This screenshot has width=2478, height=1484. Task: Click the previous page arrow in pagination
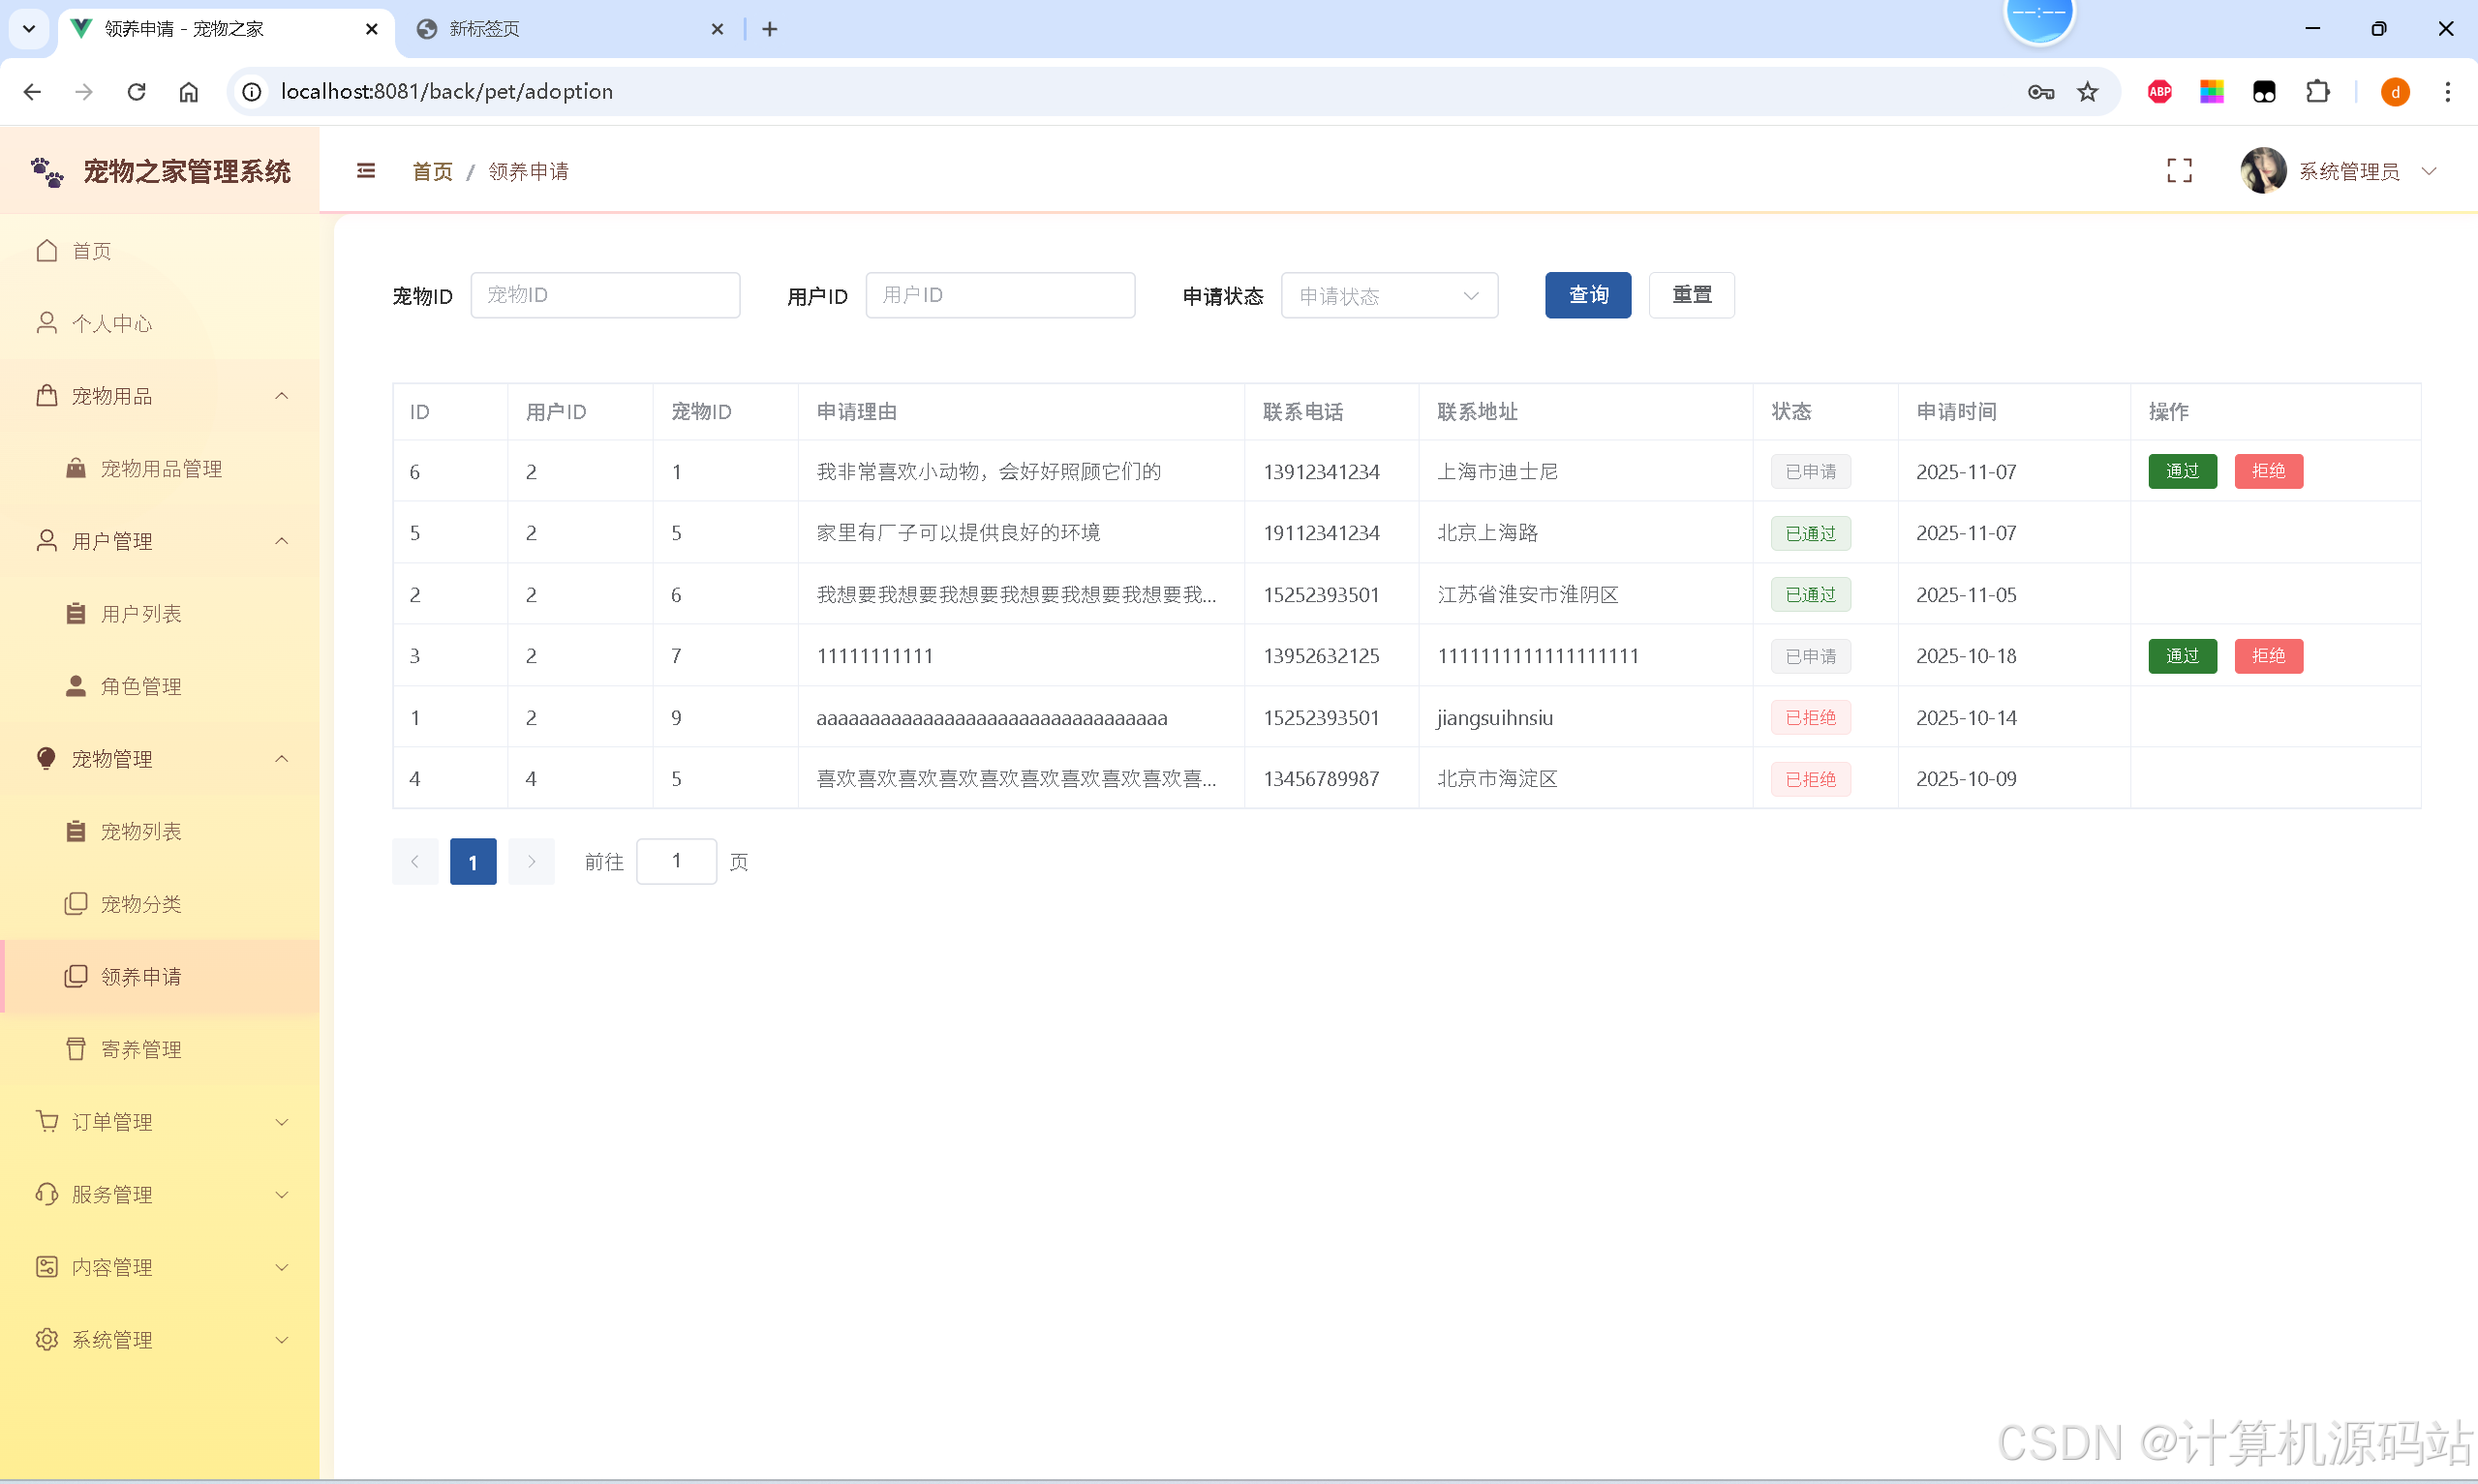pos(415,861)
